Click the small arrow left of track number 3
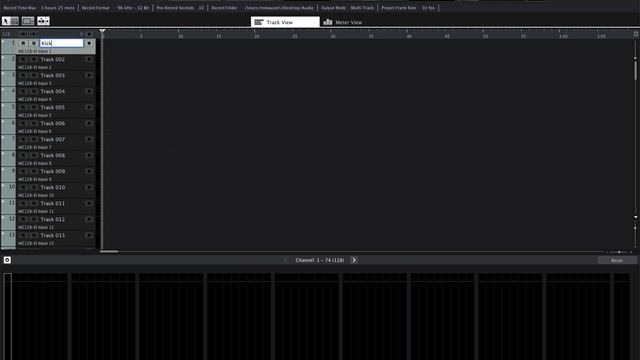This screenshot has height=360, width=640. (4, 74)
